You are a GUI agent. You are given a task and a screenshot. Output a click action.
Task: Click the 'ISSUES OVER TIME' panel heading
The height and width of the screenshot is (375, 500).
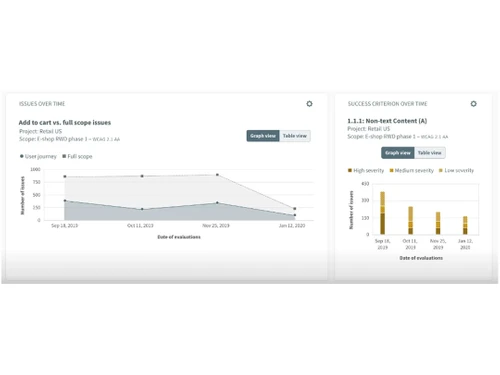pos(42,104)
